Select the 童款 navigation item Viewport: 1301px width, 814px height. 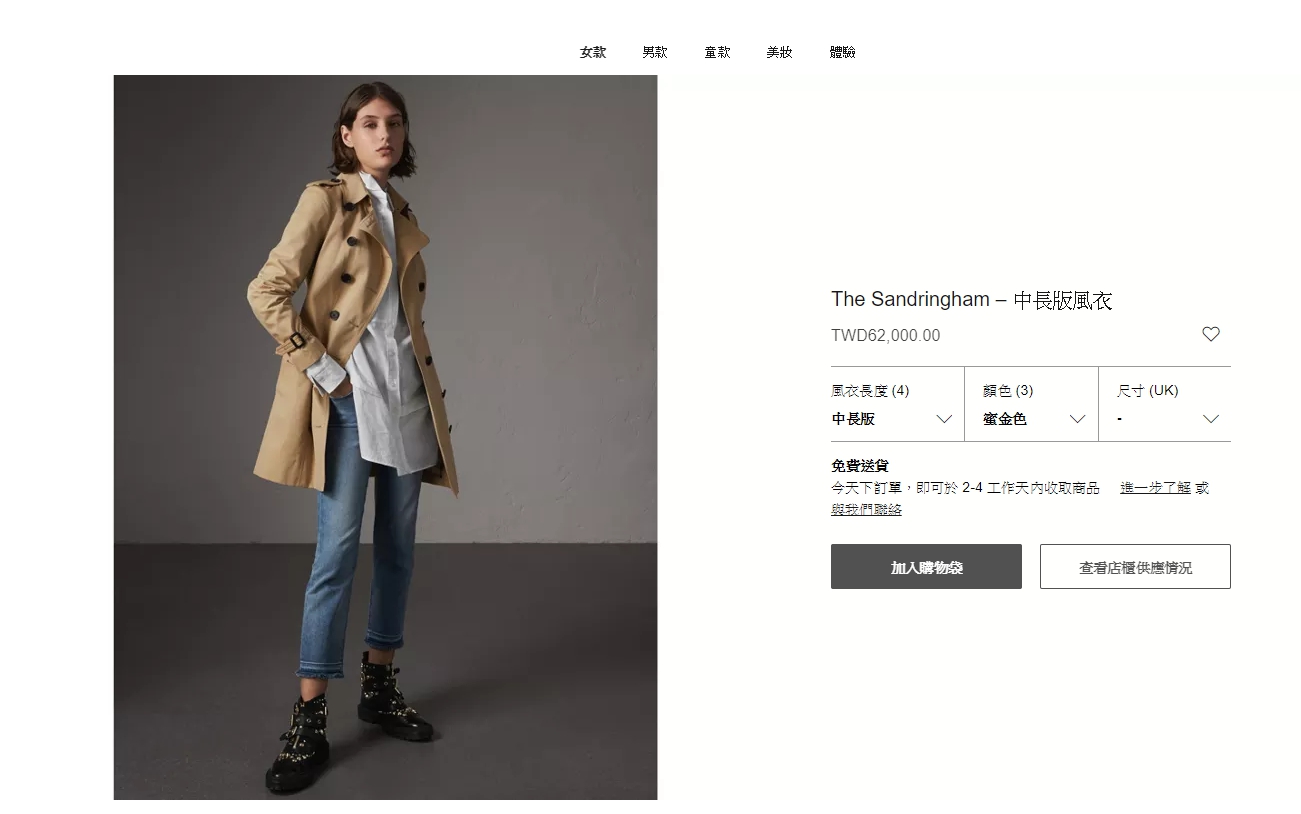tap(717, 52)
